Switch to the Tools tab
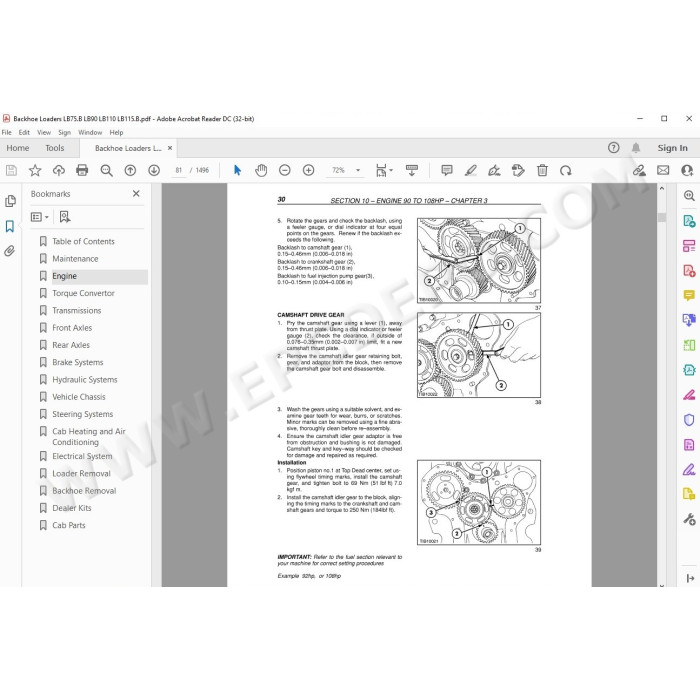 click(x=54, y=148)
